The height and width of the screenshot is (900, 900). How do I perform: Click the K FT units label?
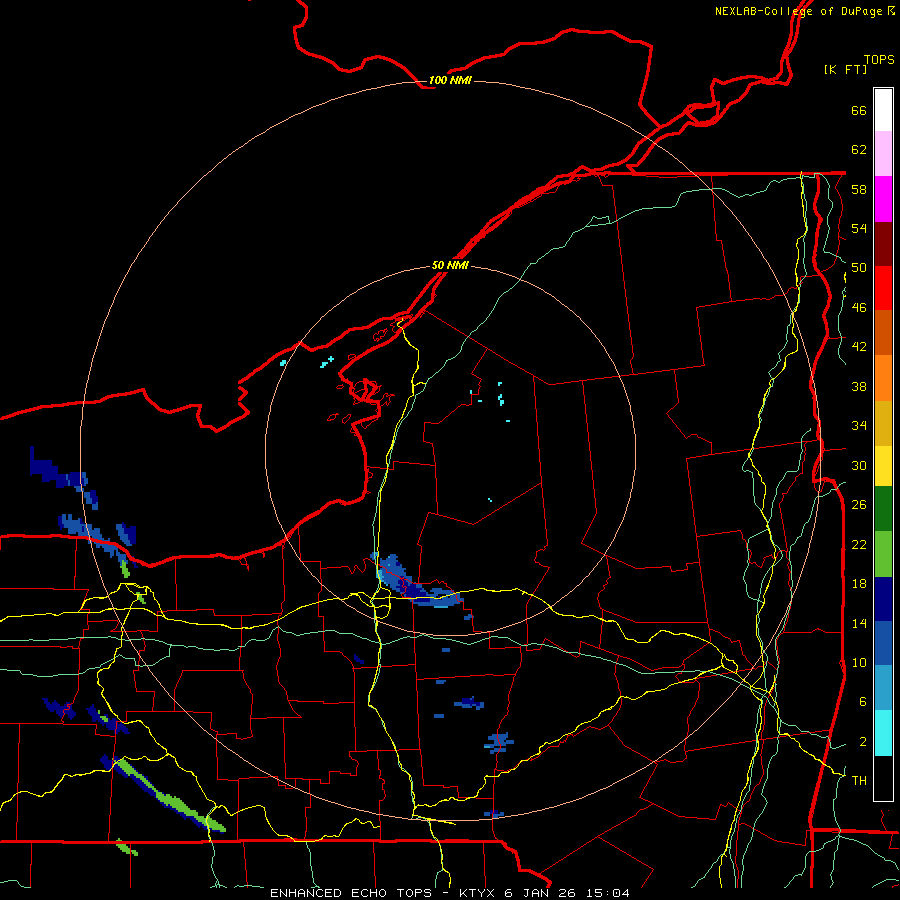pyautogui.click(x=845, y=69)
